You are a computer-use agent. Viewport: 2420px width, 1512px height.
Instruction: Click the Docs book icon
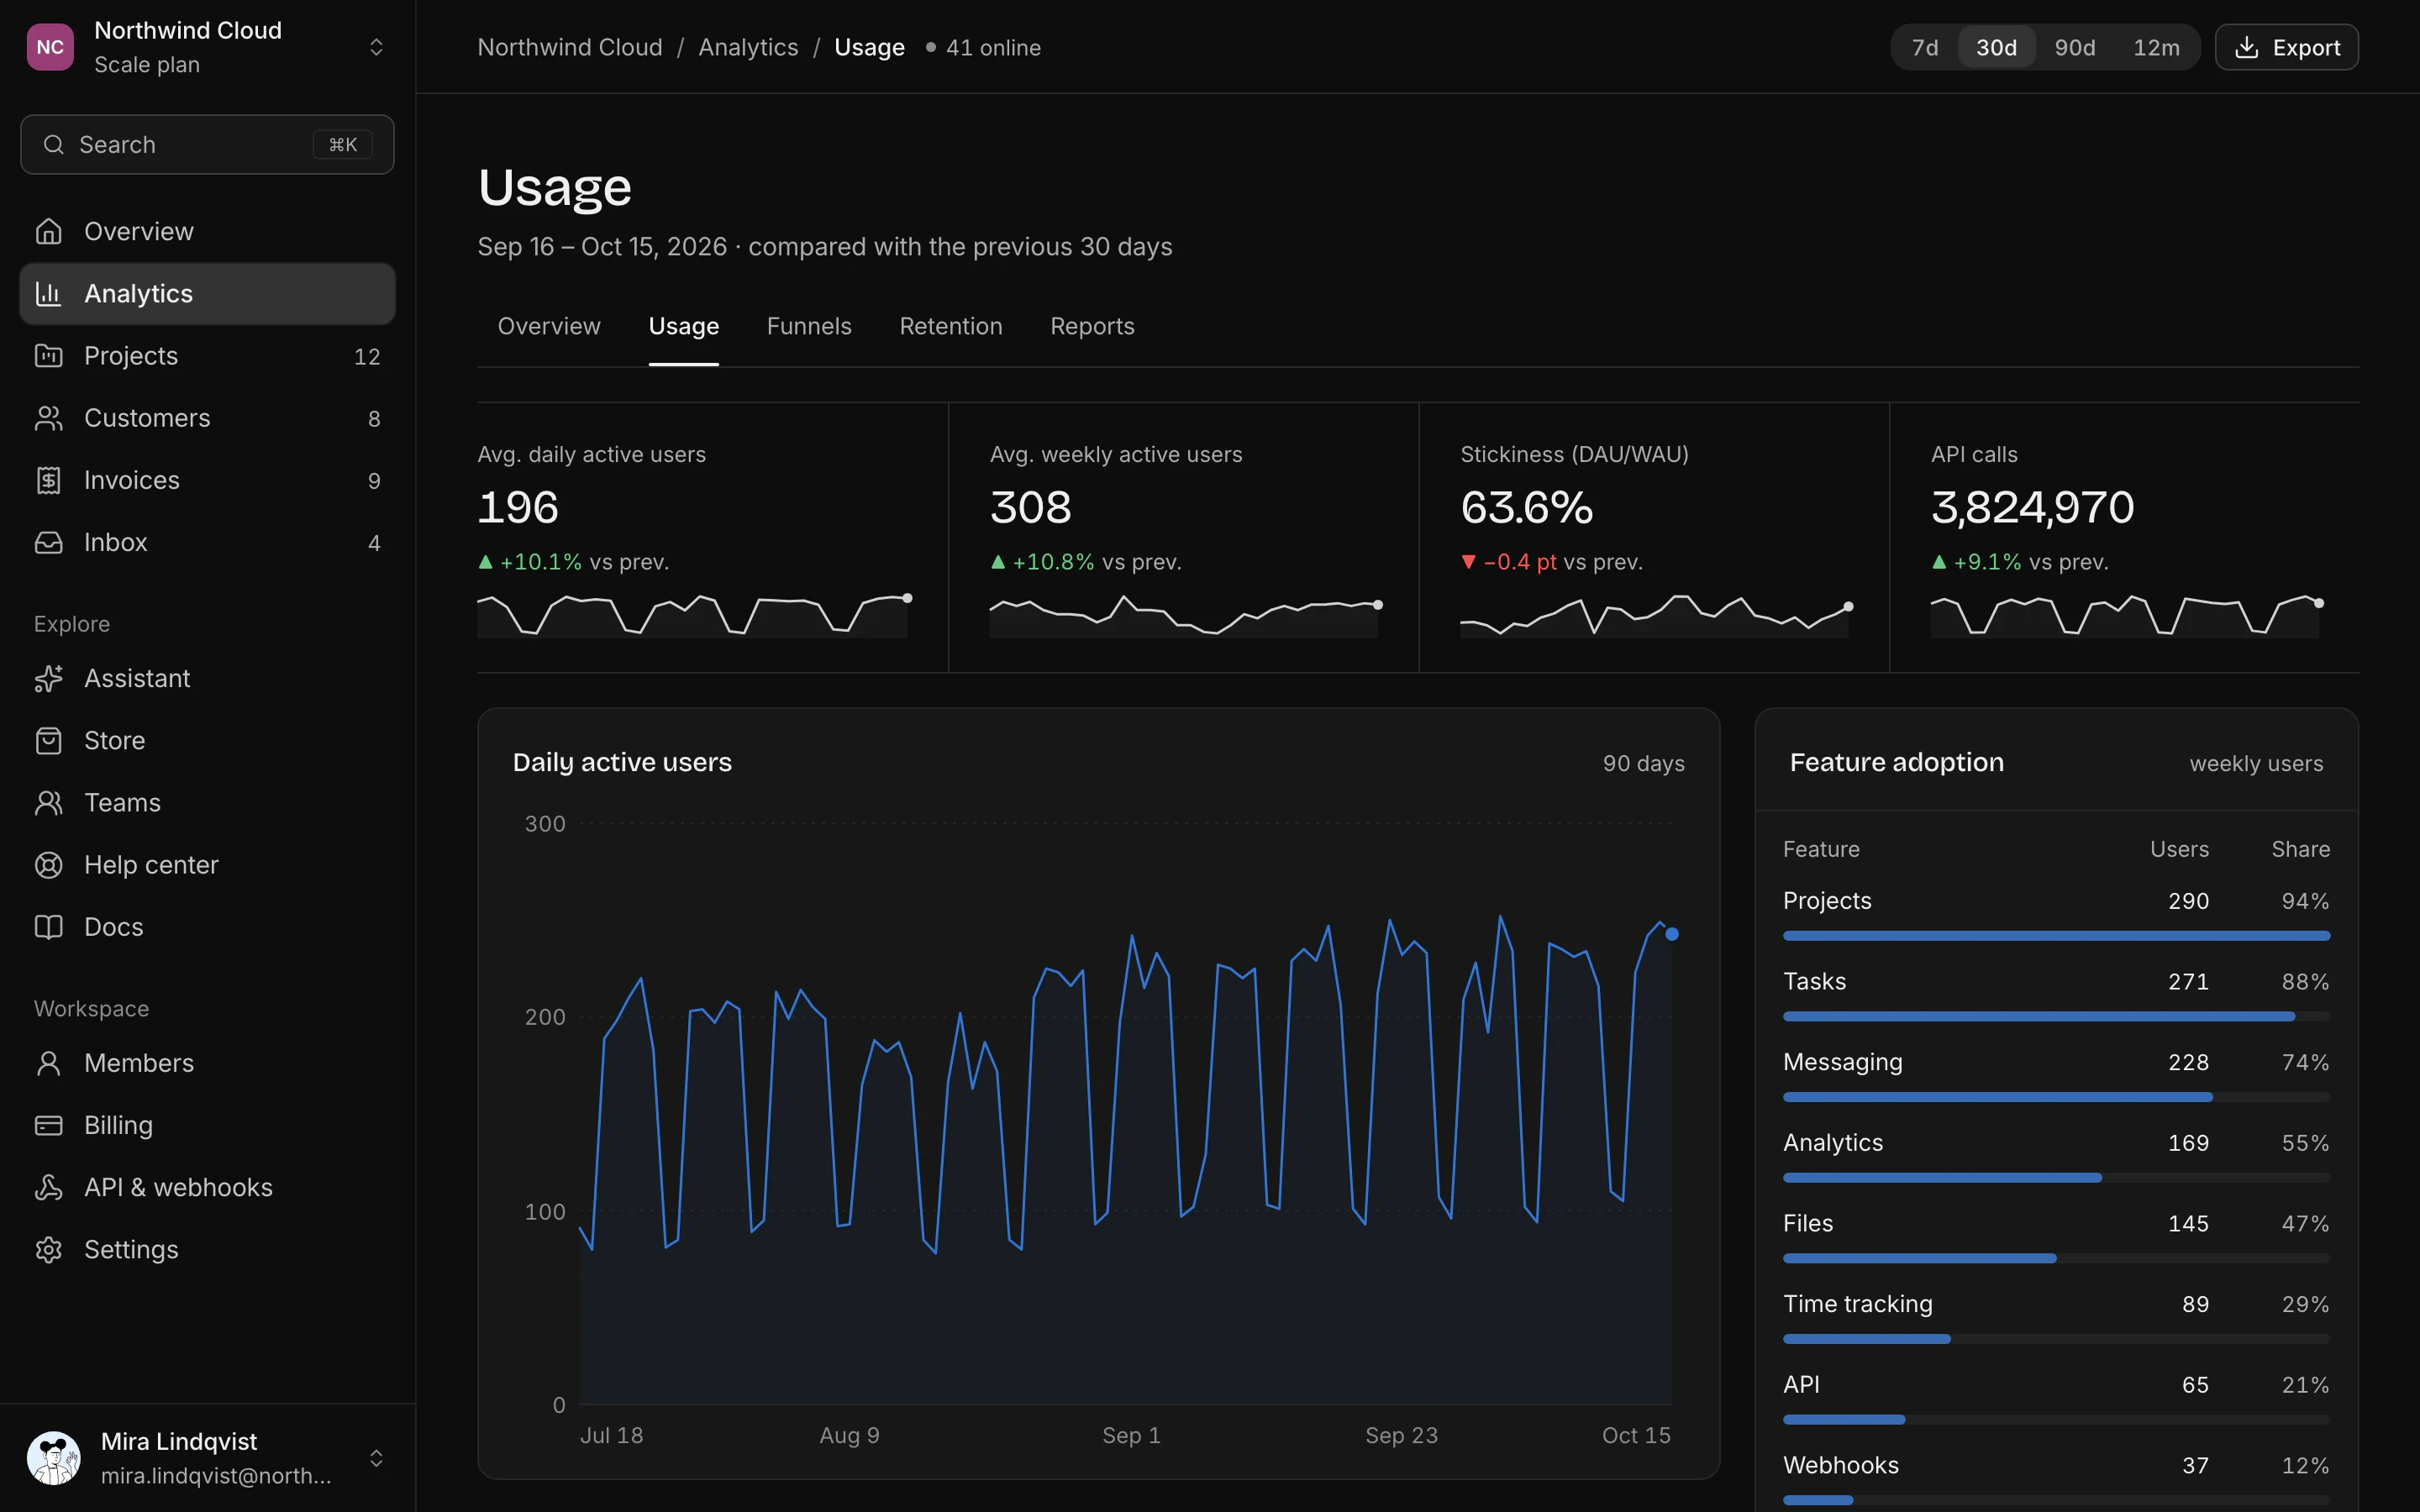48,926
